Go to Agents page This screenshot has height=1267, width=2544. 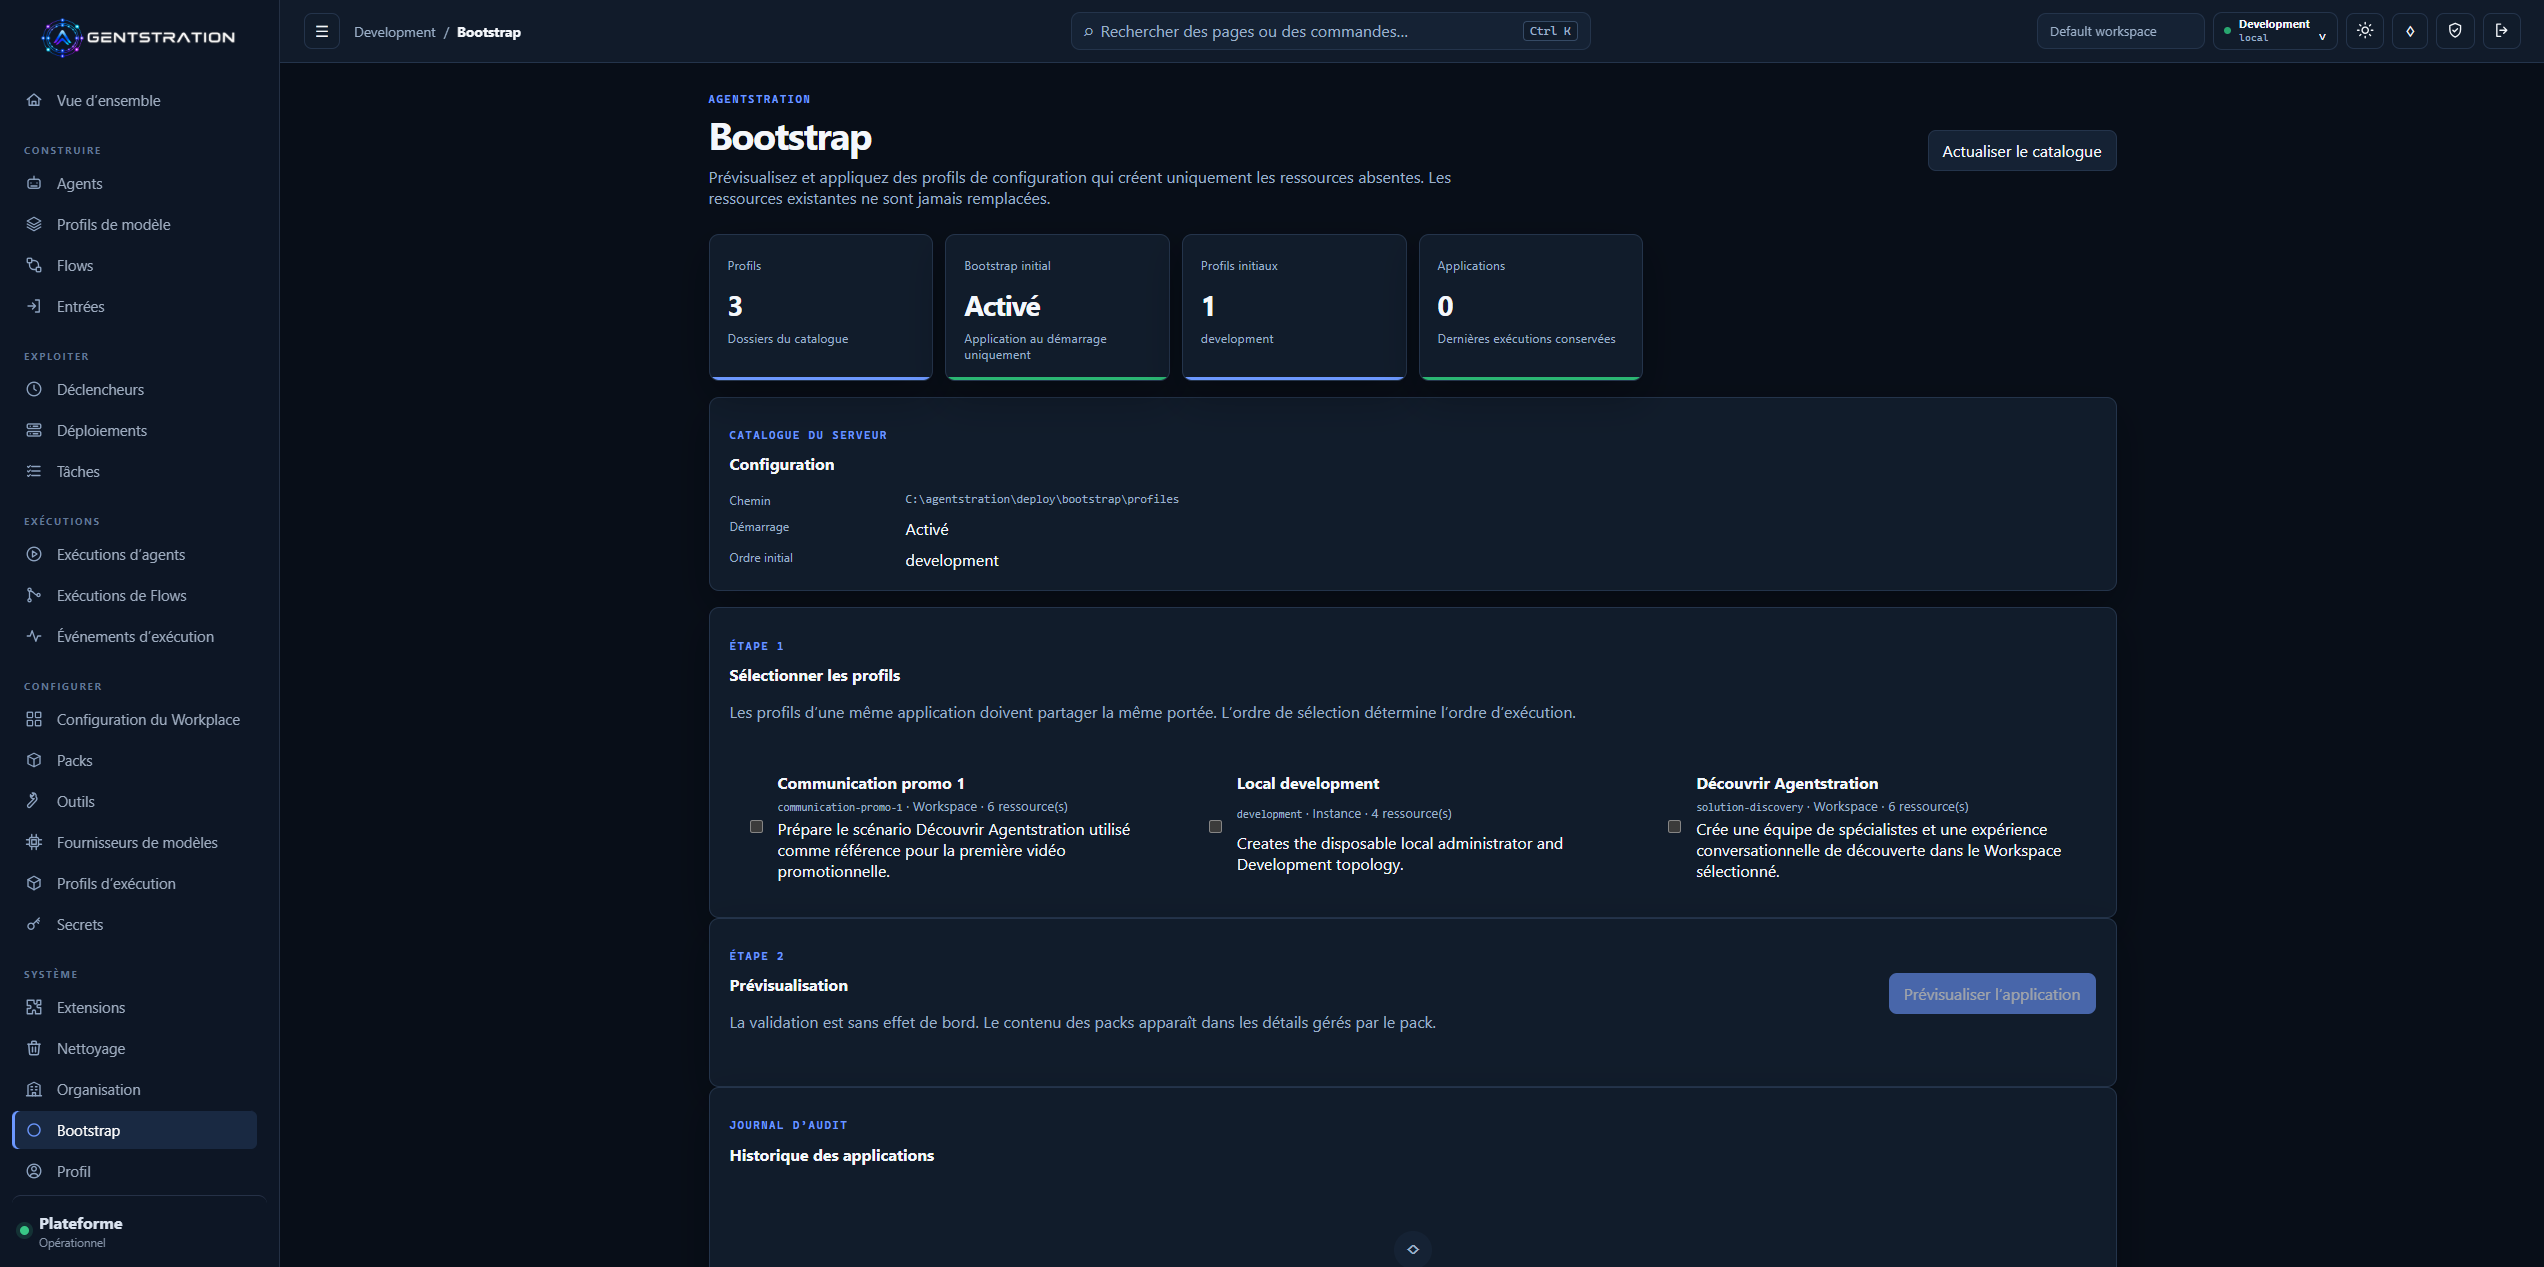coord(135,183)
